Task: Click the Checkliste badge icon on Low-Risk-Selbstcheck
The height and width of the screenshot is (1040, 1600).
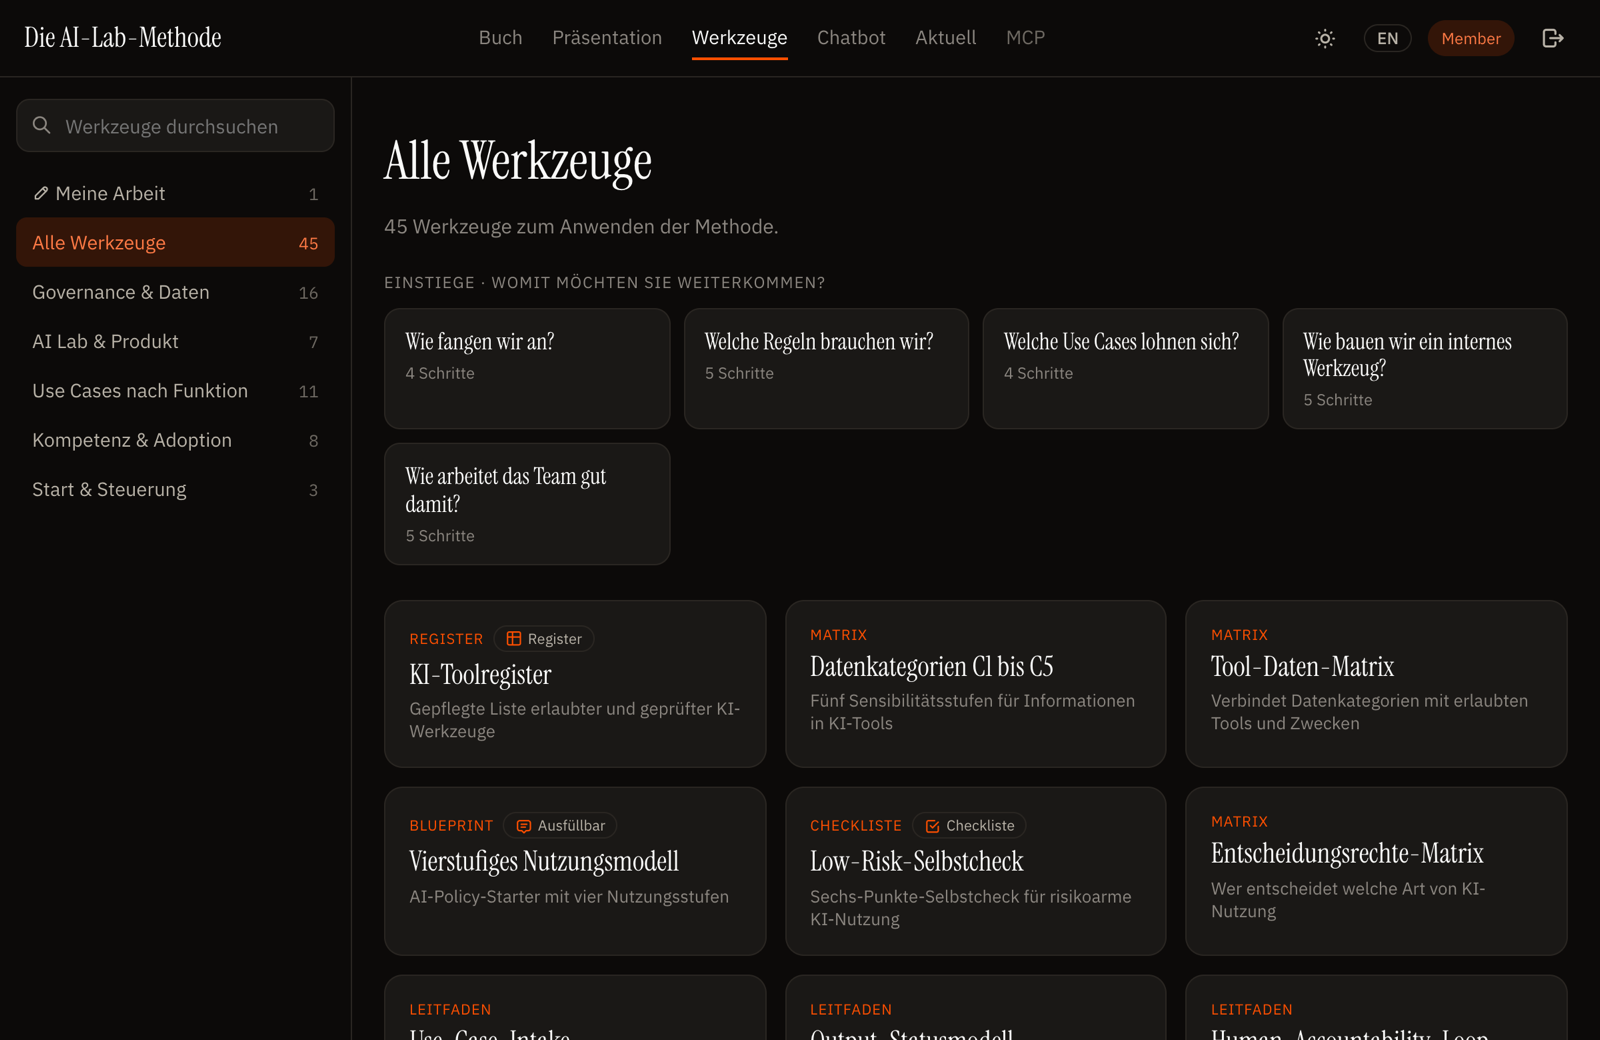Action: [932, 826]
